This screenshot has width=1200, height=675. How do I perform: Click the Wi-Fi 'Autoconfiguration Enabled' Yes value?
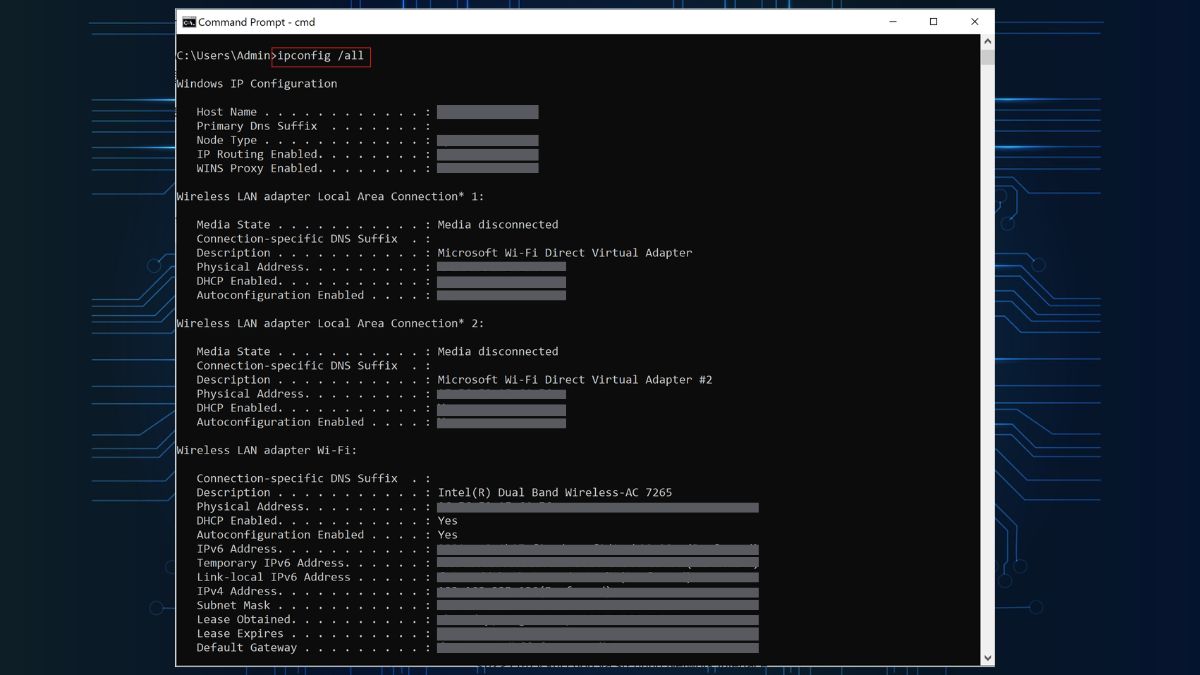point(448,535)
